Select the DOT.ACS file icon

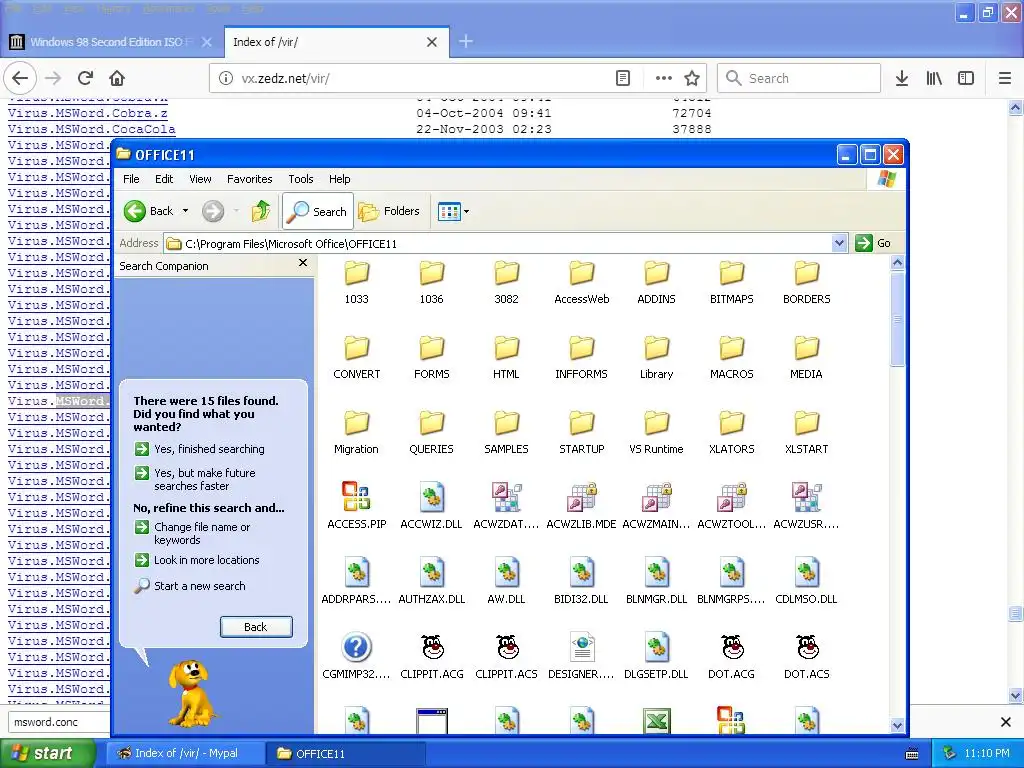pos(807,647)
